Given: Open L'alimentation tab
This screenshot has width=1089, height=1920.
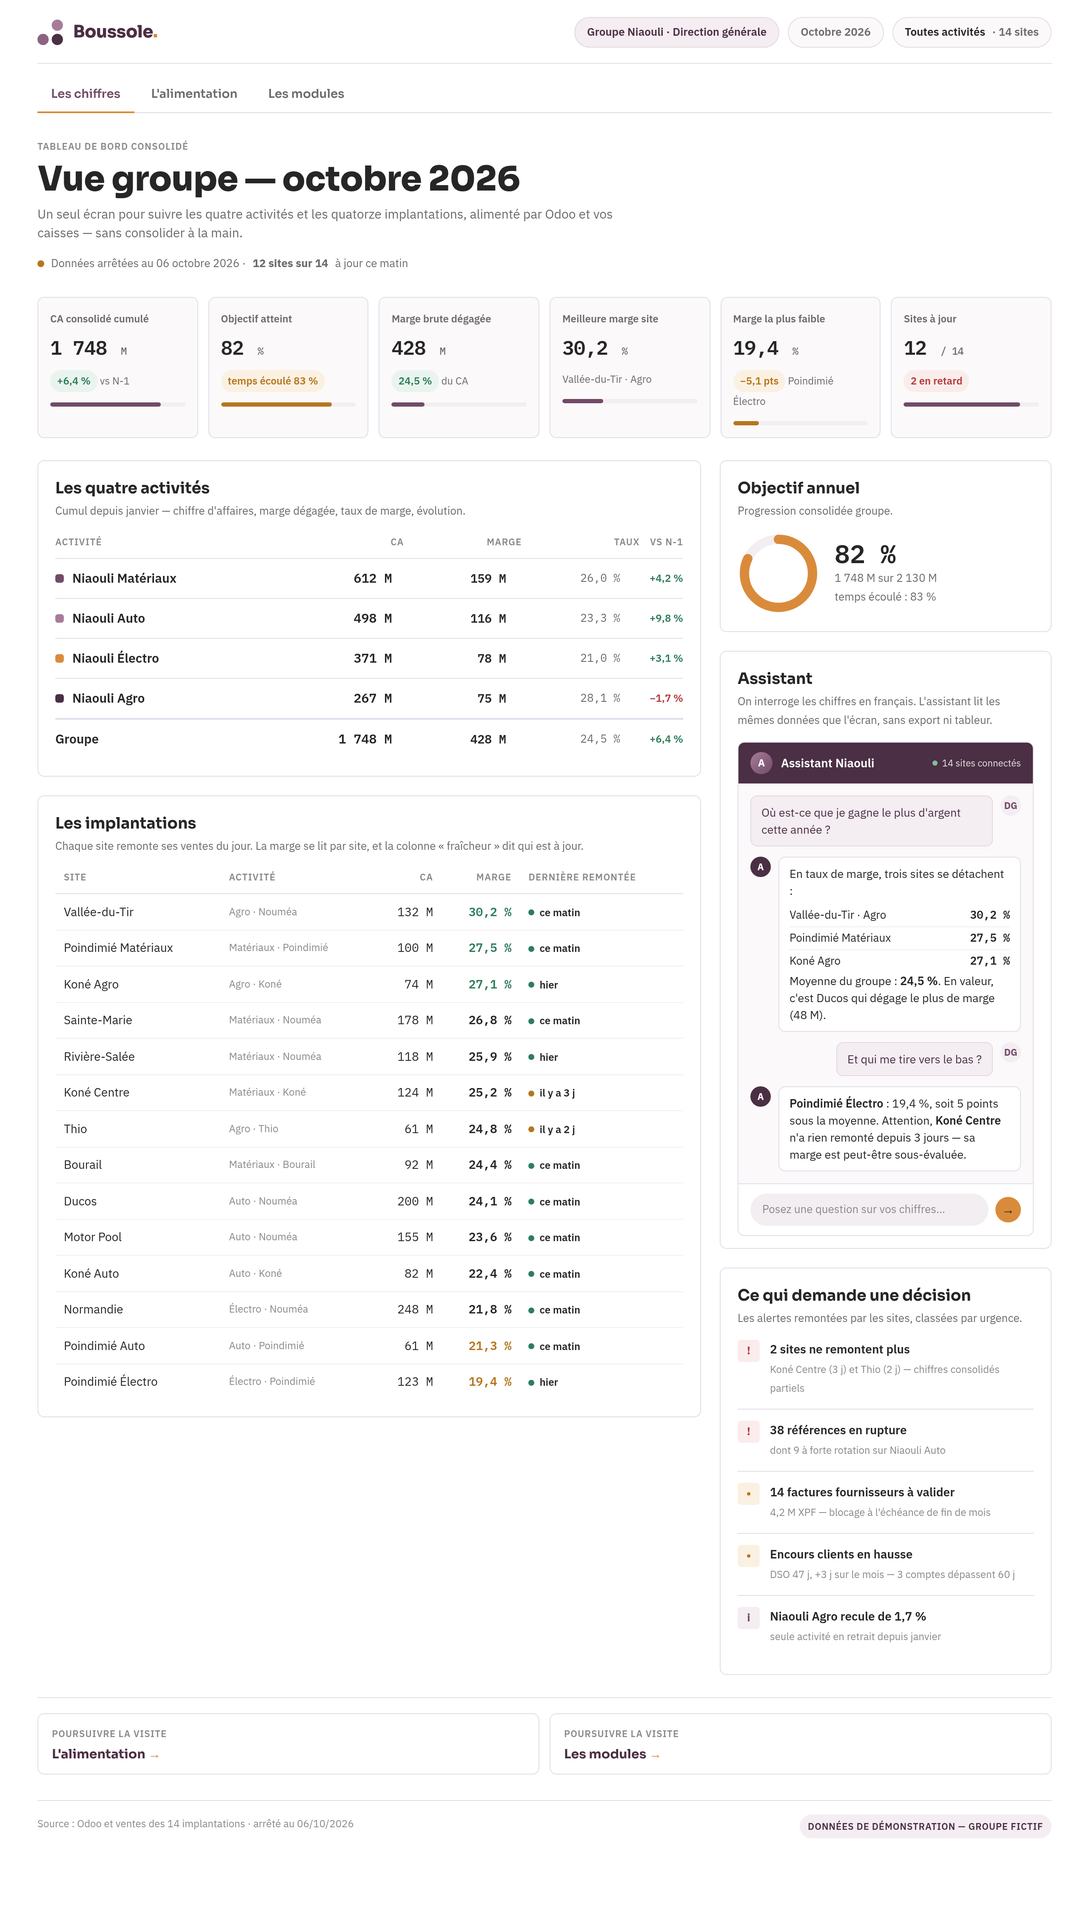Looking at the screenshot, I should (x=194, y=93).
